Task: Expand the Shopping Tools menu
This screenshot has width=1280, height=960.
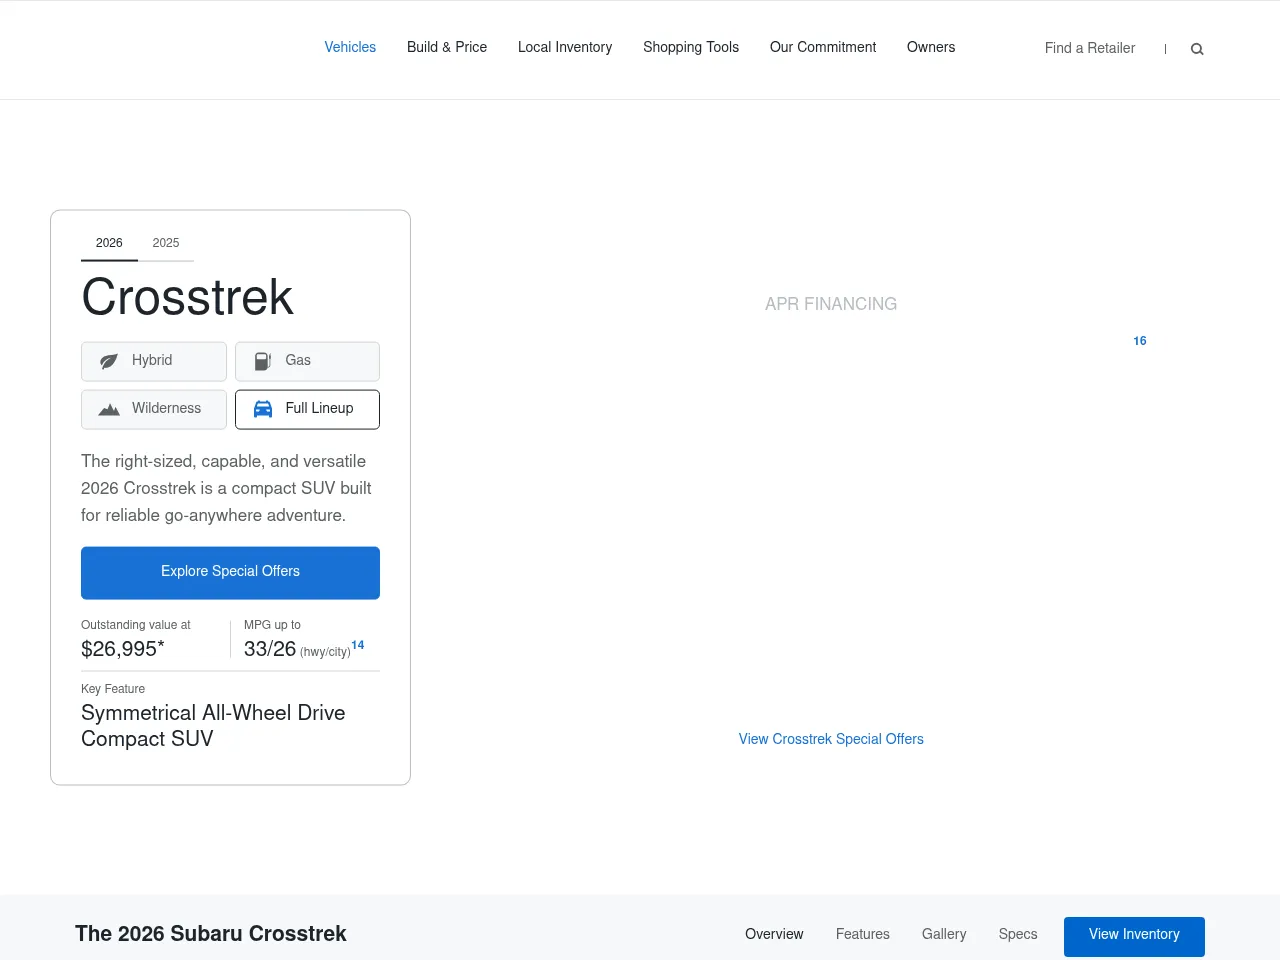Action: point(691,47)
